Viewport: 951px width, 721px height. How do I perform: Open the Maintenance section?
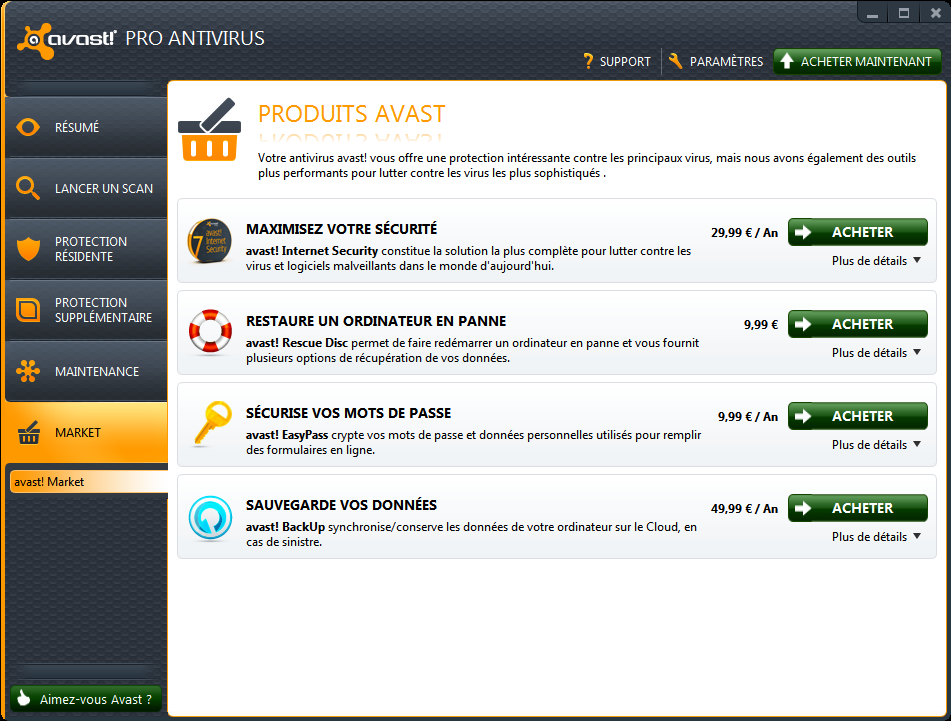tap(86, 371)
